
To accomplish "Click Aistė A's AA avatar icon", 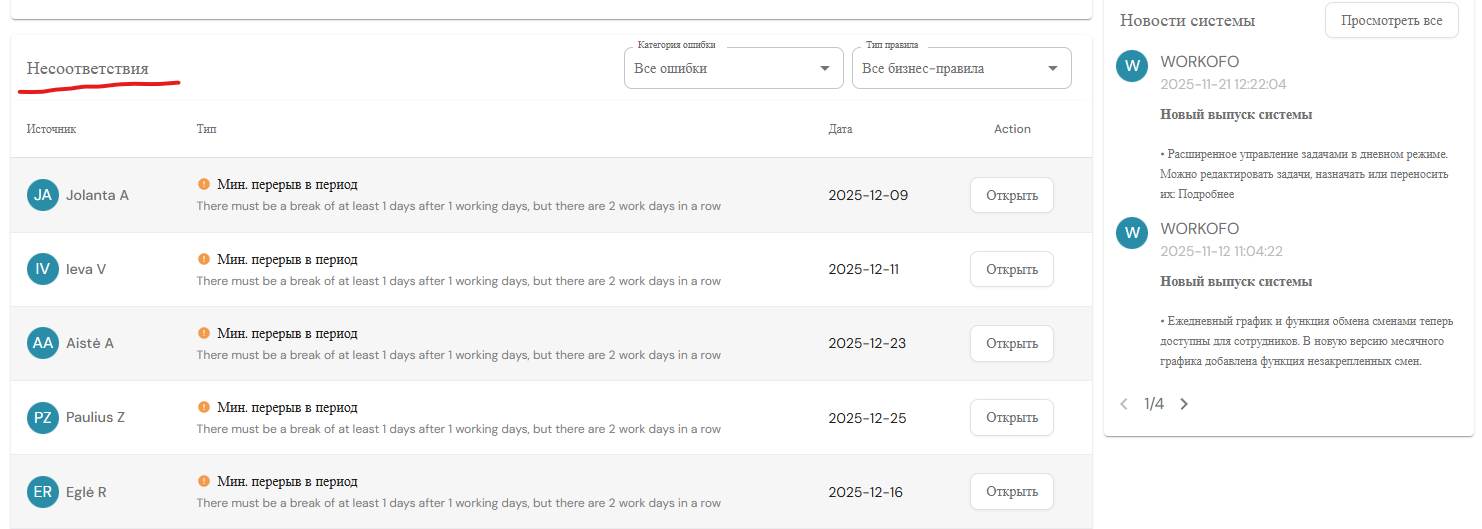I will (43, 343).
